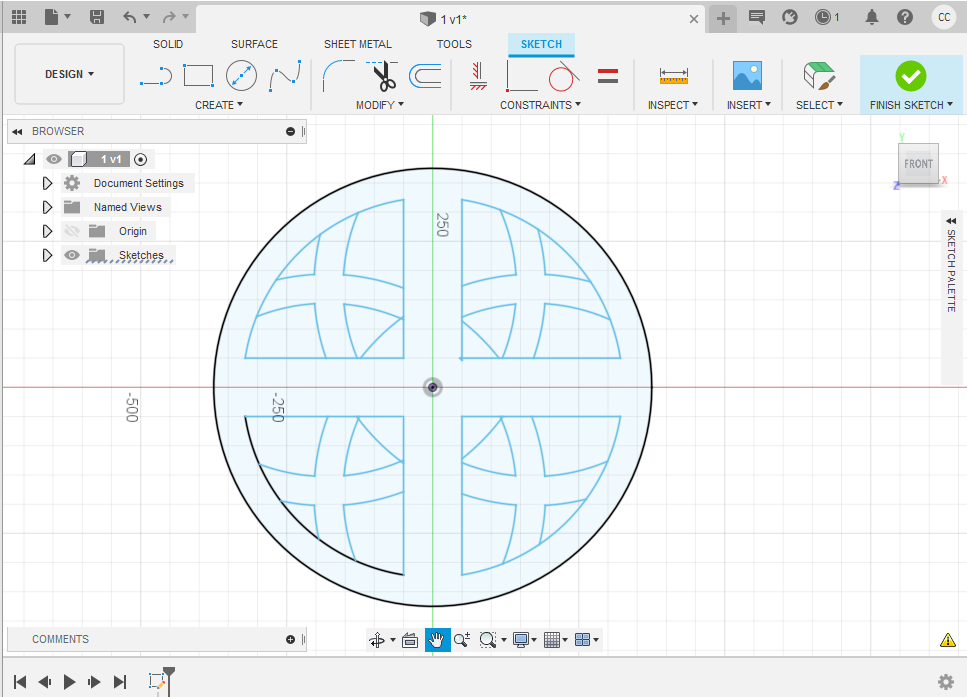Click the Look At tool

pos(409,640)
